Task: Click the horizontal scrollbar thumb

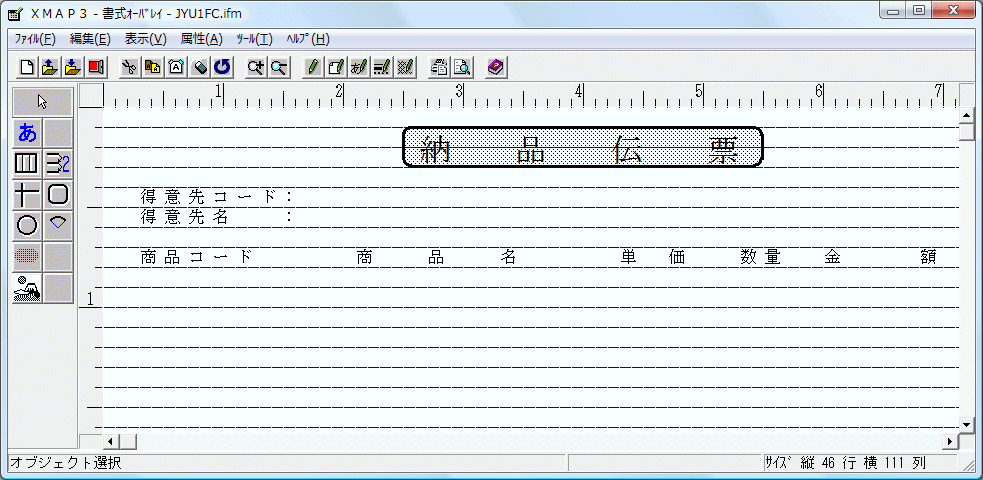Action: [x=127, y=442]
